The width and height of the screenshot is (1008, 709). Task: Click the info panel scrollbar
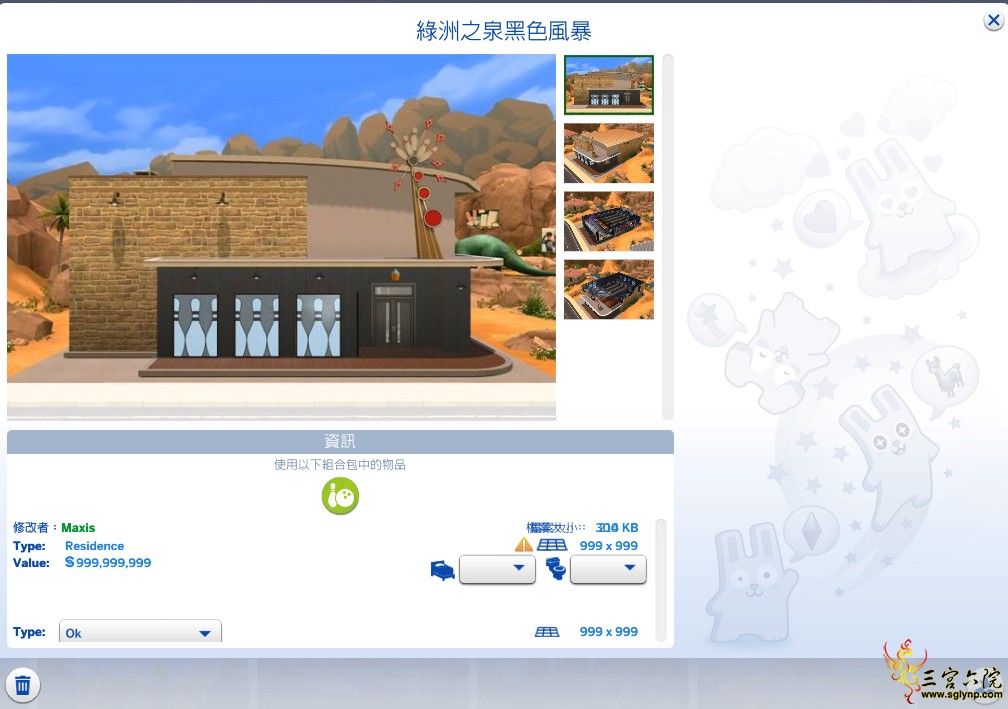coord(660,580)
